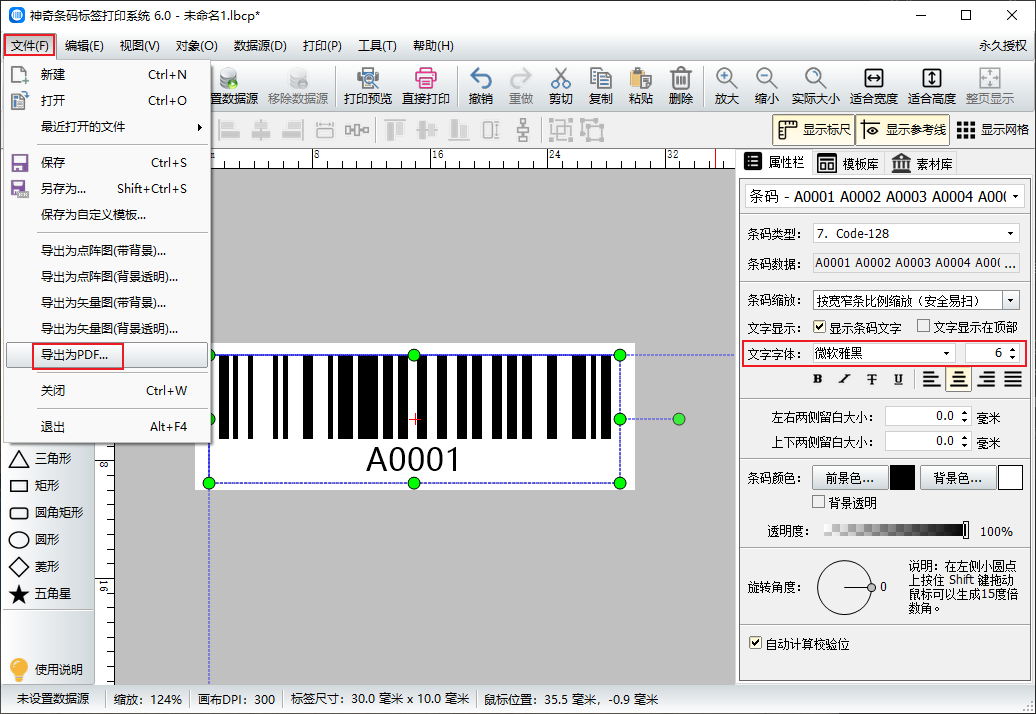Toggle the Show Guides (显示参考线) button
Image resolution: width=1036 pixels, height=714 pixels.
coord(905,129)
